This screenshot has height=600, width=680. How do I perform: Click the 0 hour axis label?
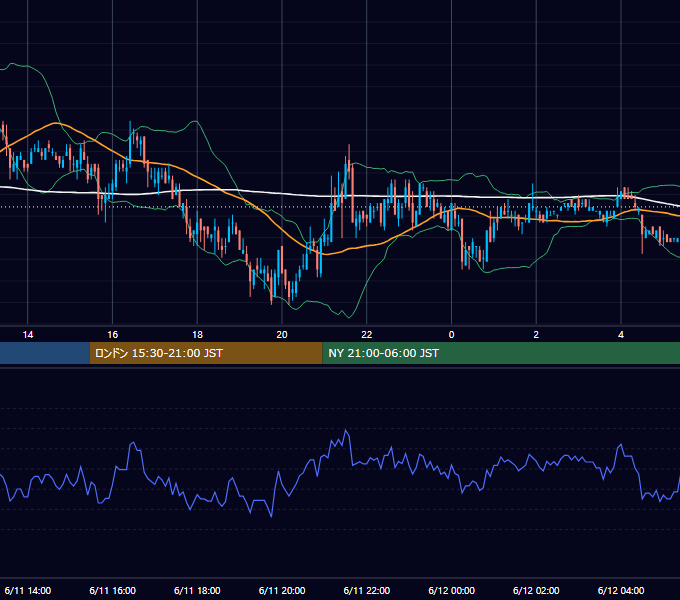click(x=451, y=335)
